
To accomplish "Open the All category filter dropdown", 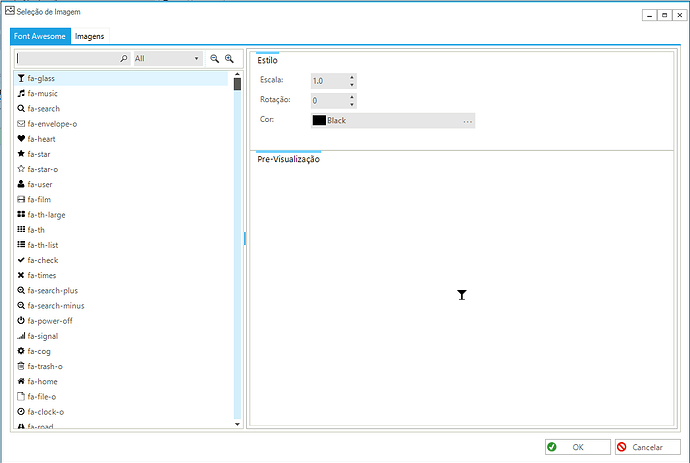I will [167, 59].
